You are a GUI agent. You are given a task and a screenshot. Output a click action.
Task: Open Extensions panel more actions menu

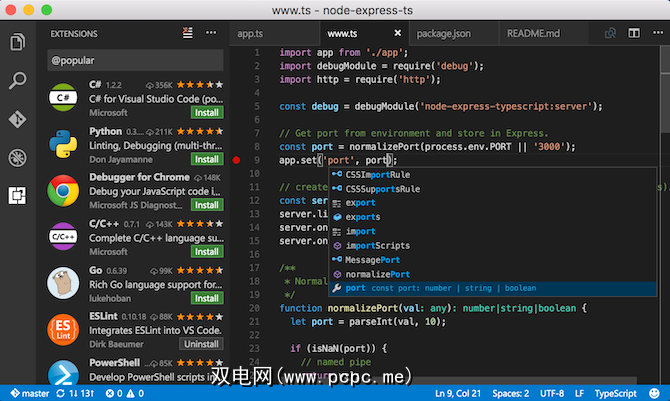point(210,33)
